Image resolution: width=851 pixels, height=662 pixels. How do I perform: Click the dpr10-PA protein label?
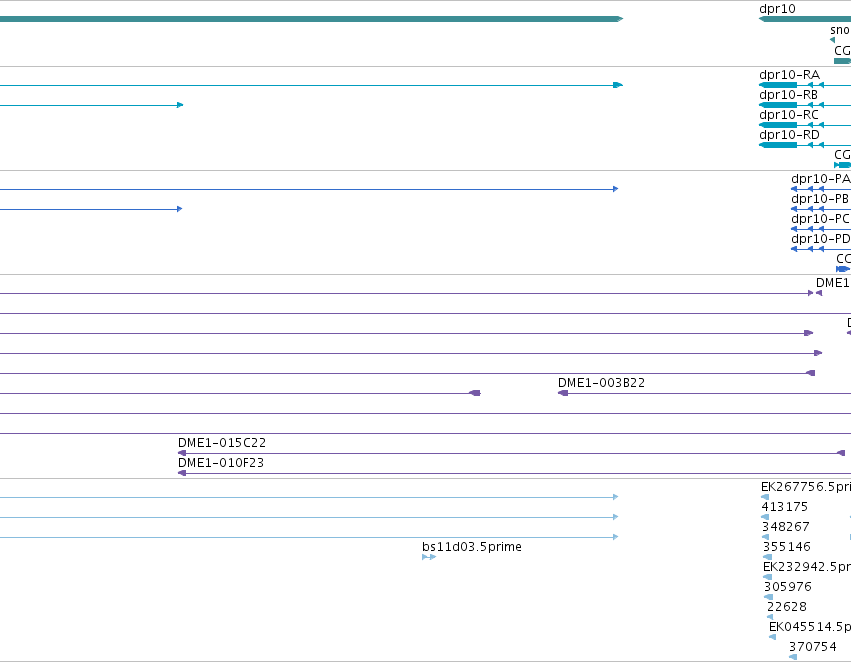click(821, 179)
